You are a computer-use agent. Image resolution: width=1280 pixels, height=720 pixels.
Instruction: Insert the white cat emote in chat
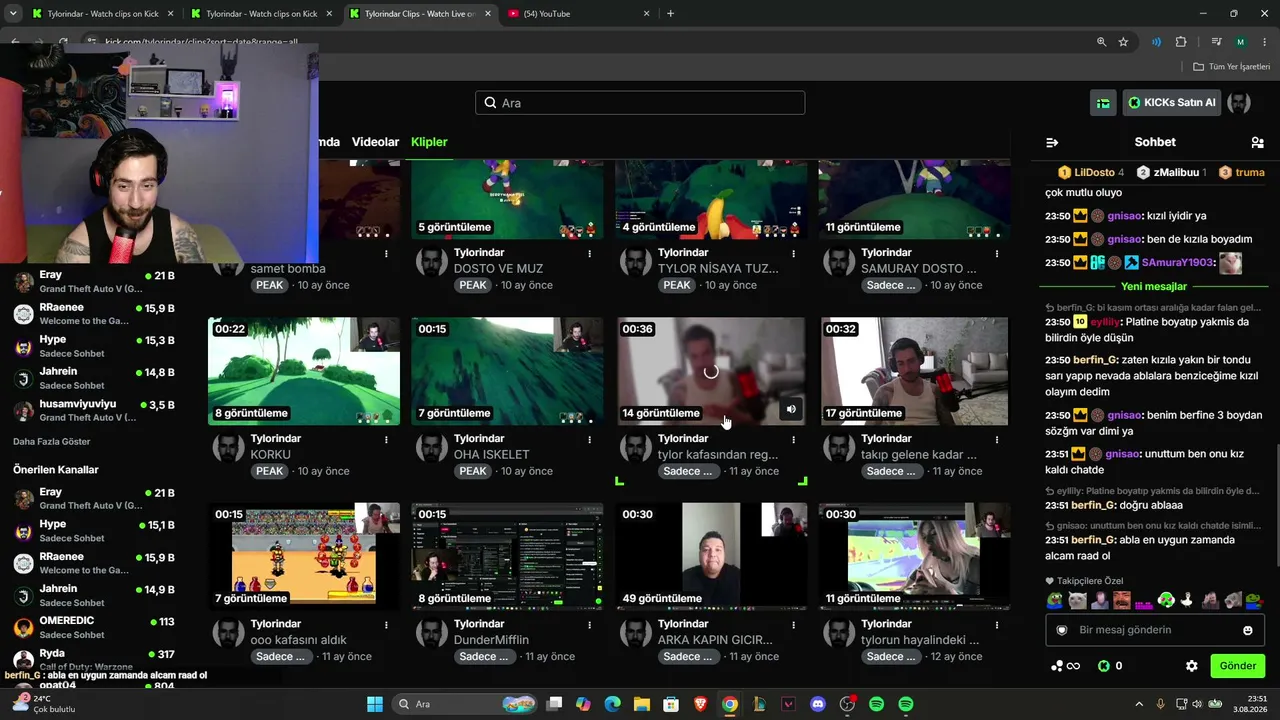pyautogui.click(x=1077, y=601)
